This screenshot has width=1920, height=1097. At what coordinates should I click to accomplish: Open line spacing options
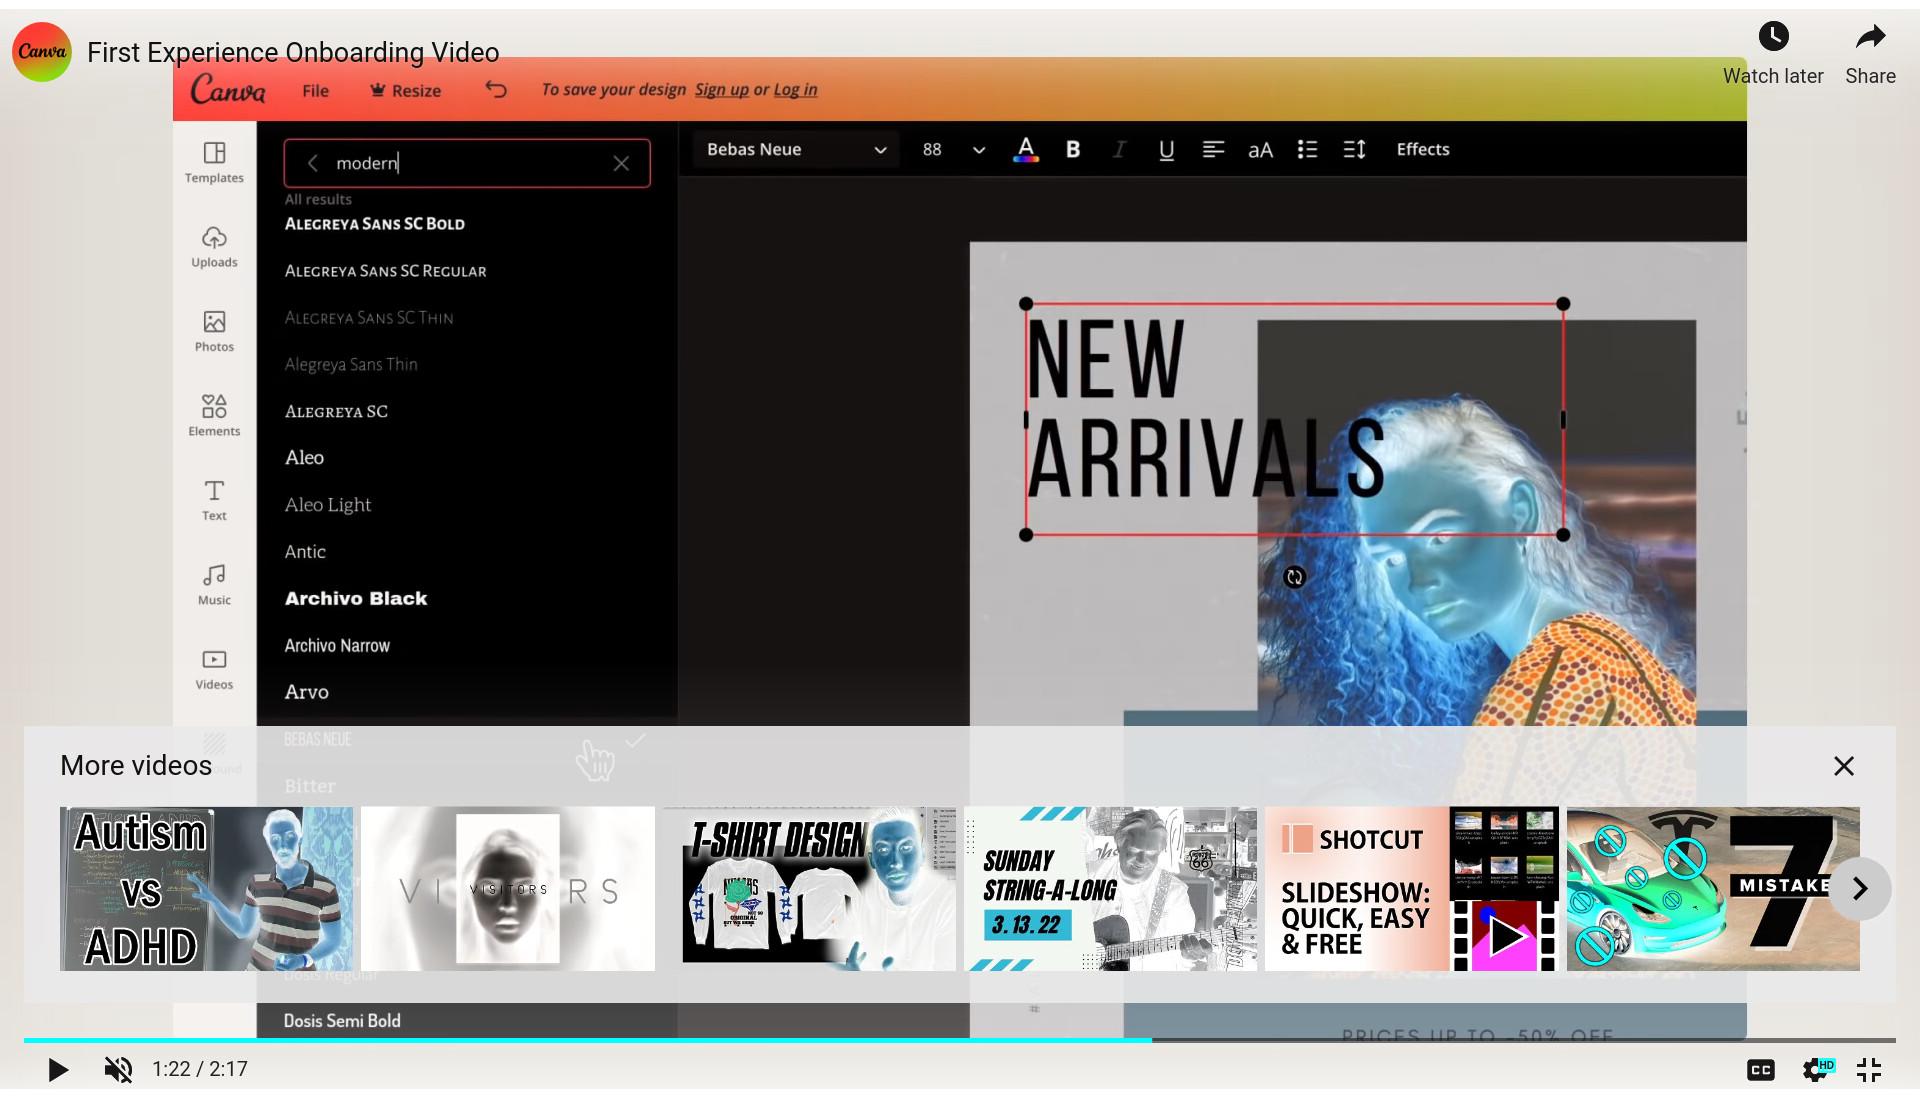coord(1354,149)
